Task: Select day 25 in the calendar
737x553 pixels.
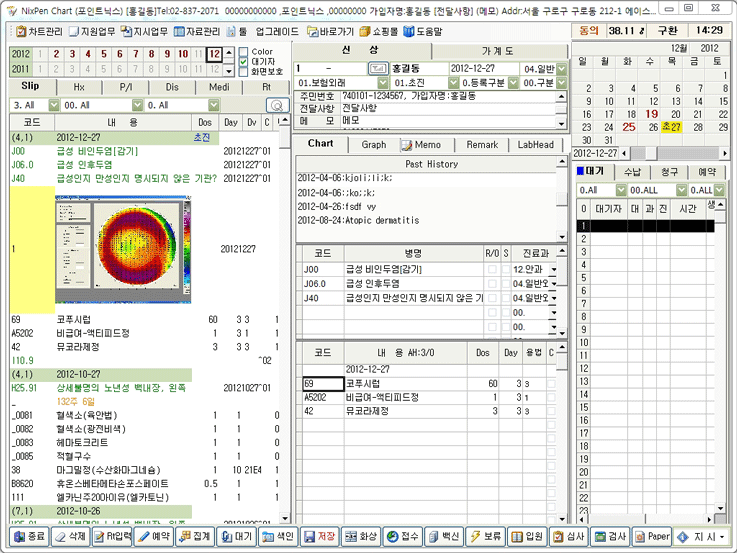Action: point(628,127)
